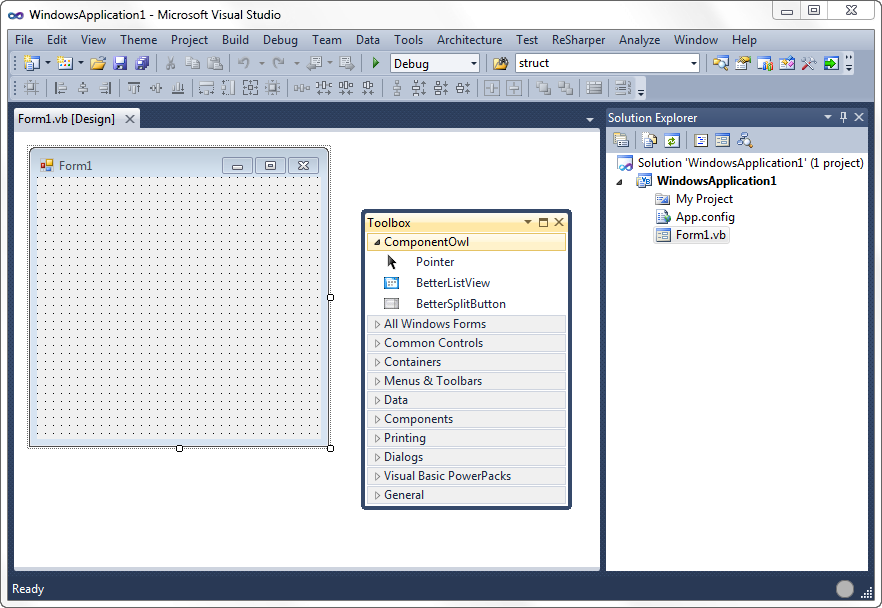Click into the 'struct' find text box
Image resolution: width=882 pixels, height=608 pixels.
pyautogui.click(x=600, y=63)
